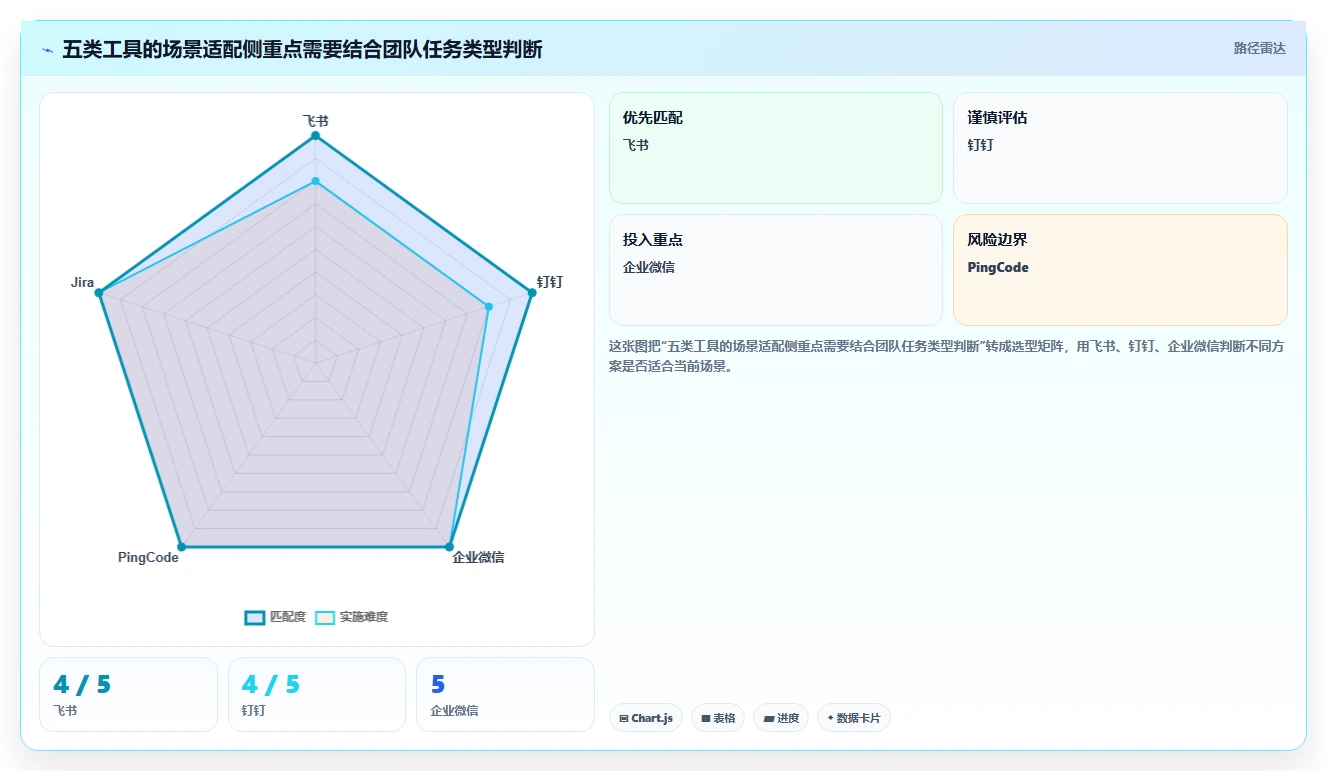Click the page title heading text
This screenshot has width=1327, height=771.
(x=302, y=49)
